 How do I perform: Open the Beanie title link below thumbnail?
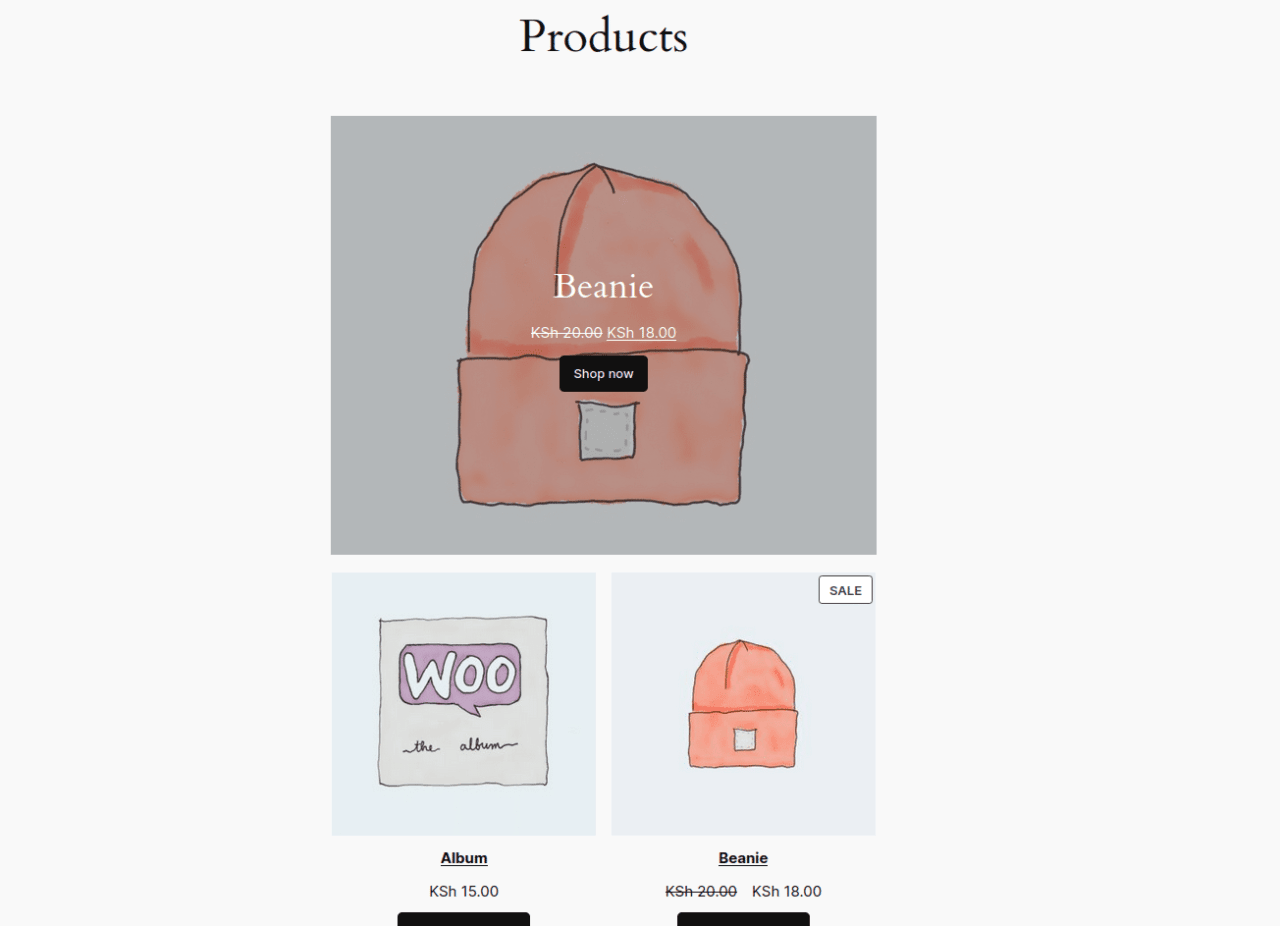point(743,858)
